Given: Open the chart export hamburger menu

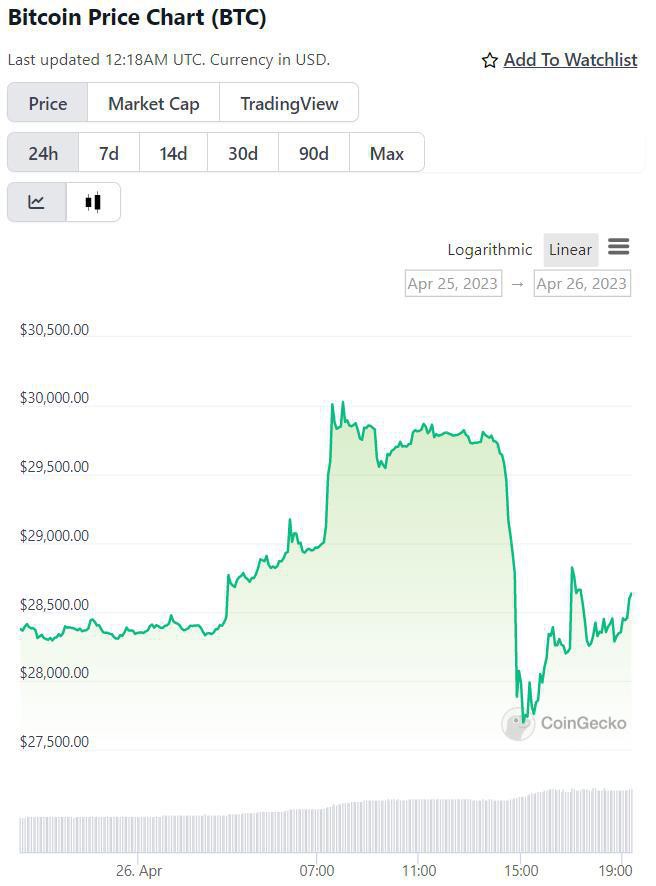Looking at the screenshot, I should tap(618, 247).
